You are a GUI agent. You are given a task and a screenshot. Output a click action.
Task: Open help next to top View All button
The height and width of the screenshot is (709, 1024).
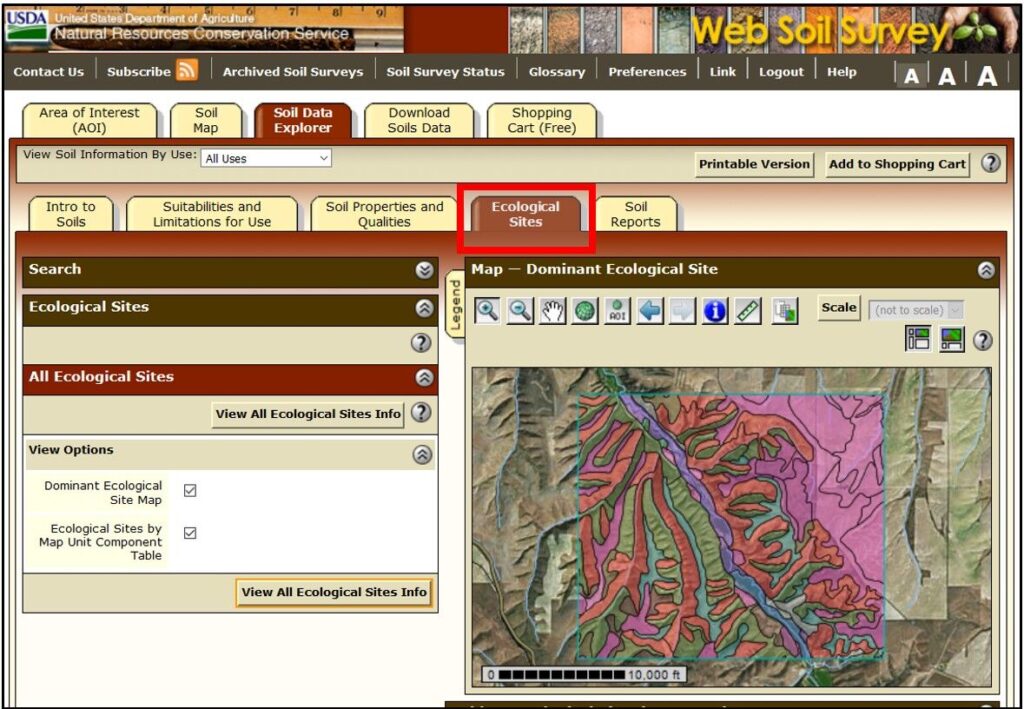(x=421, y=413)
